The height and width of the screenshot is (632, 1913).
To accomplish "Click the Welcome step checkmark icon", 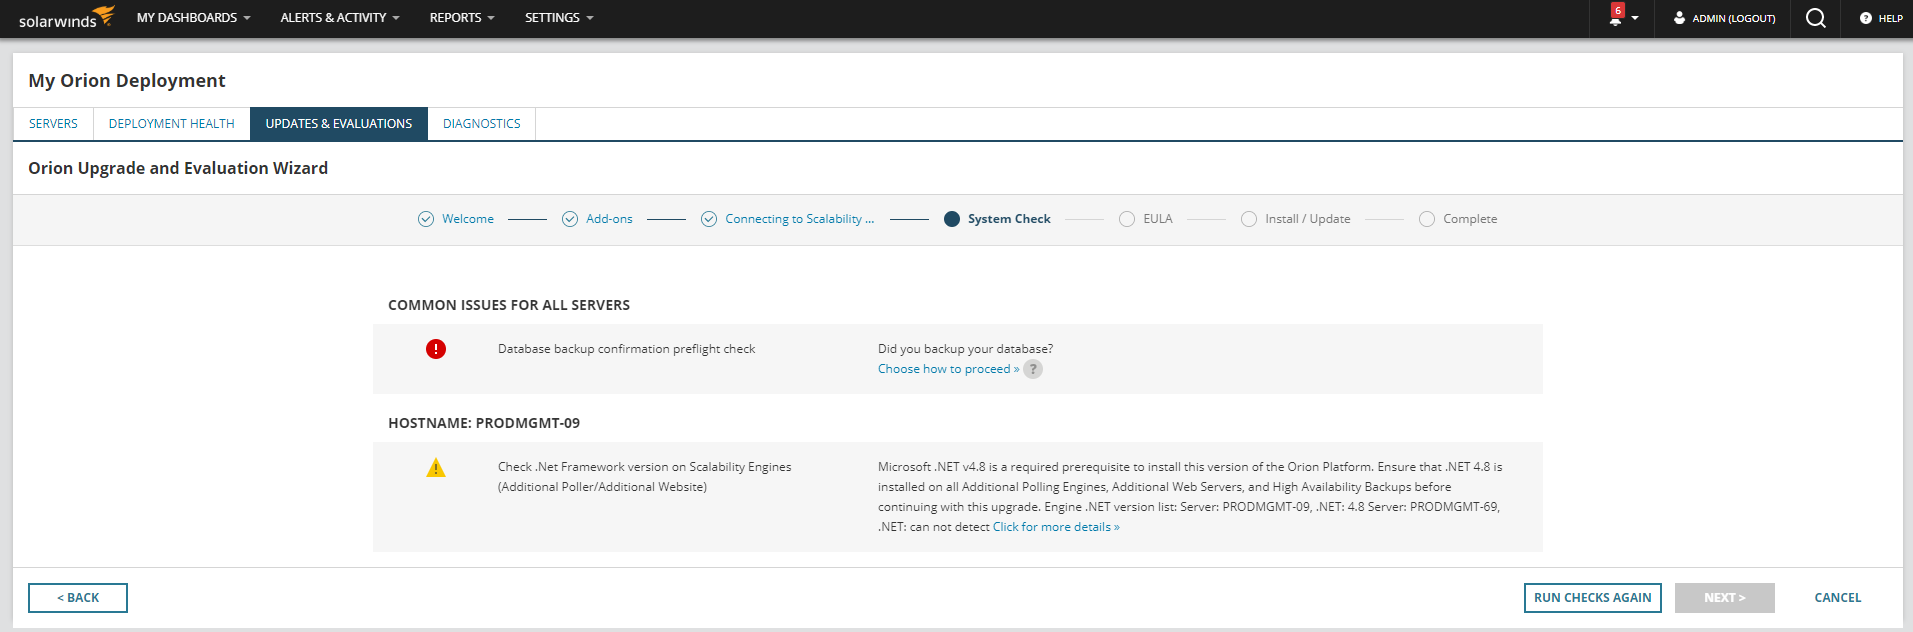I will (426, 219).
